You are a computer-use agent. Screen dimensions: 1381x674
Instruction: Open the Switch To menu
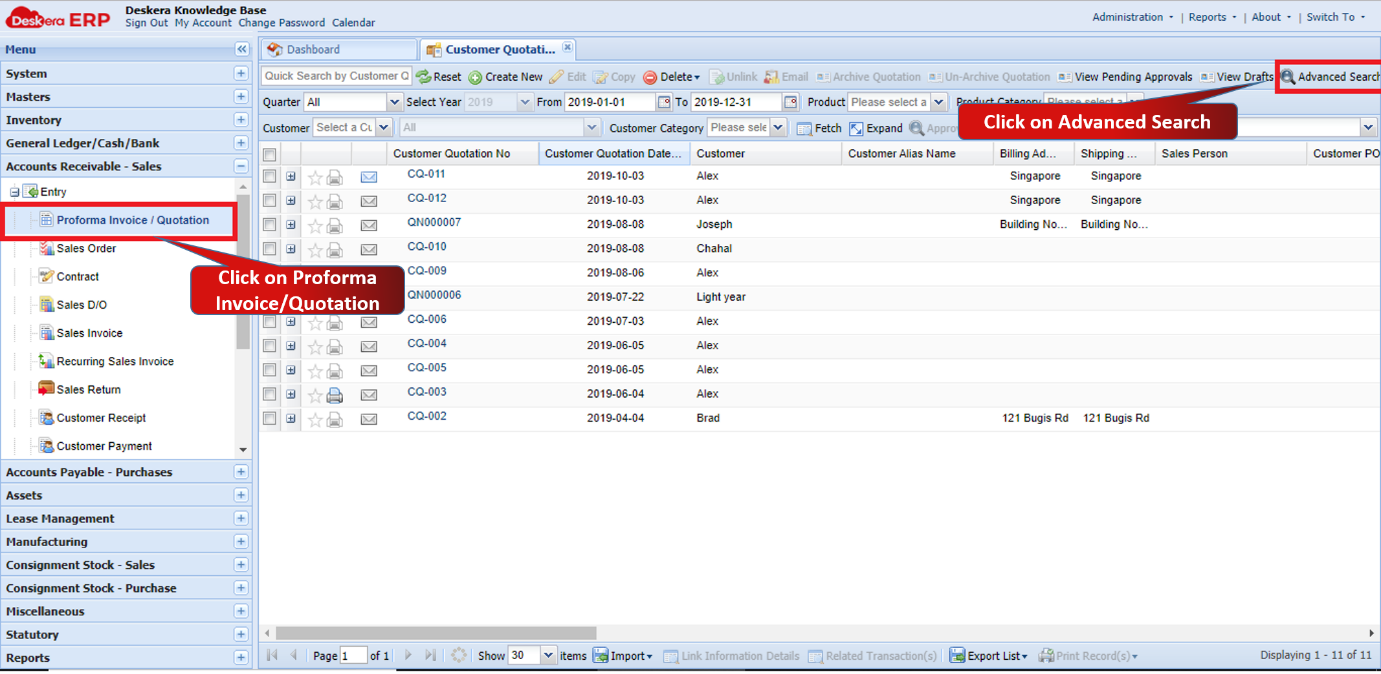tap(1335, 17)
